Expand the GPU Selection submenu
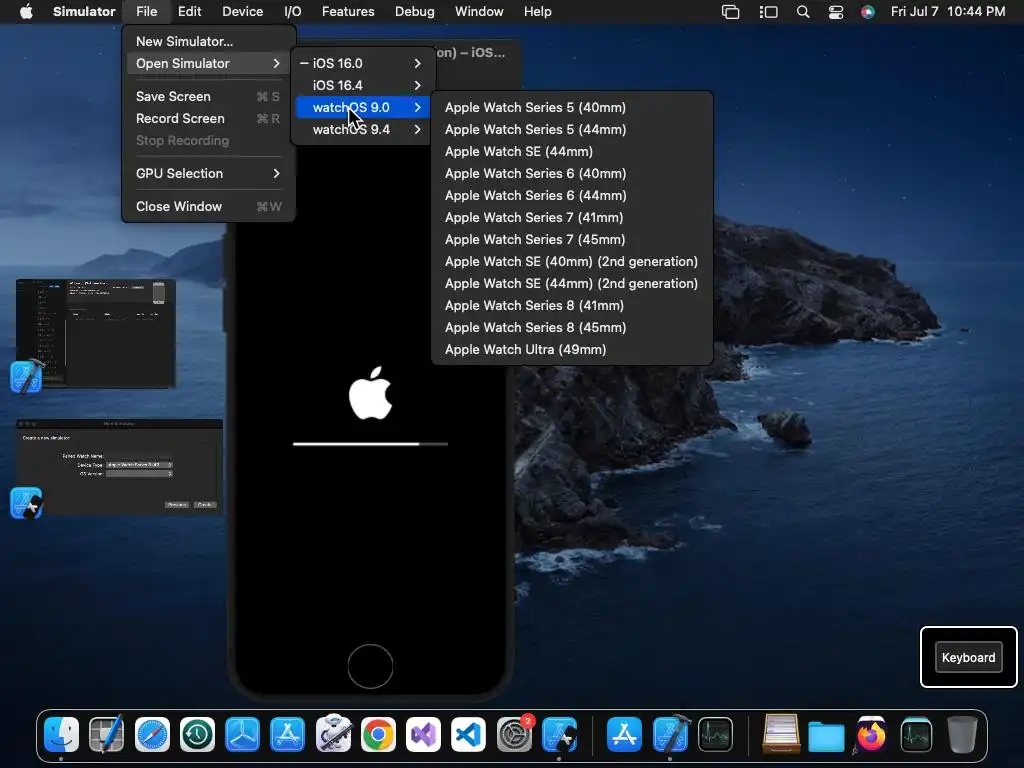Image resolution: width=1024 pixels, height=768 pixels. pos(208,173)
